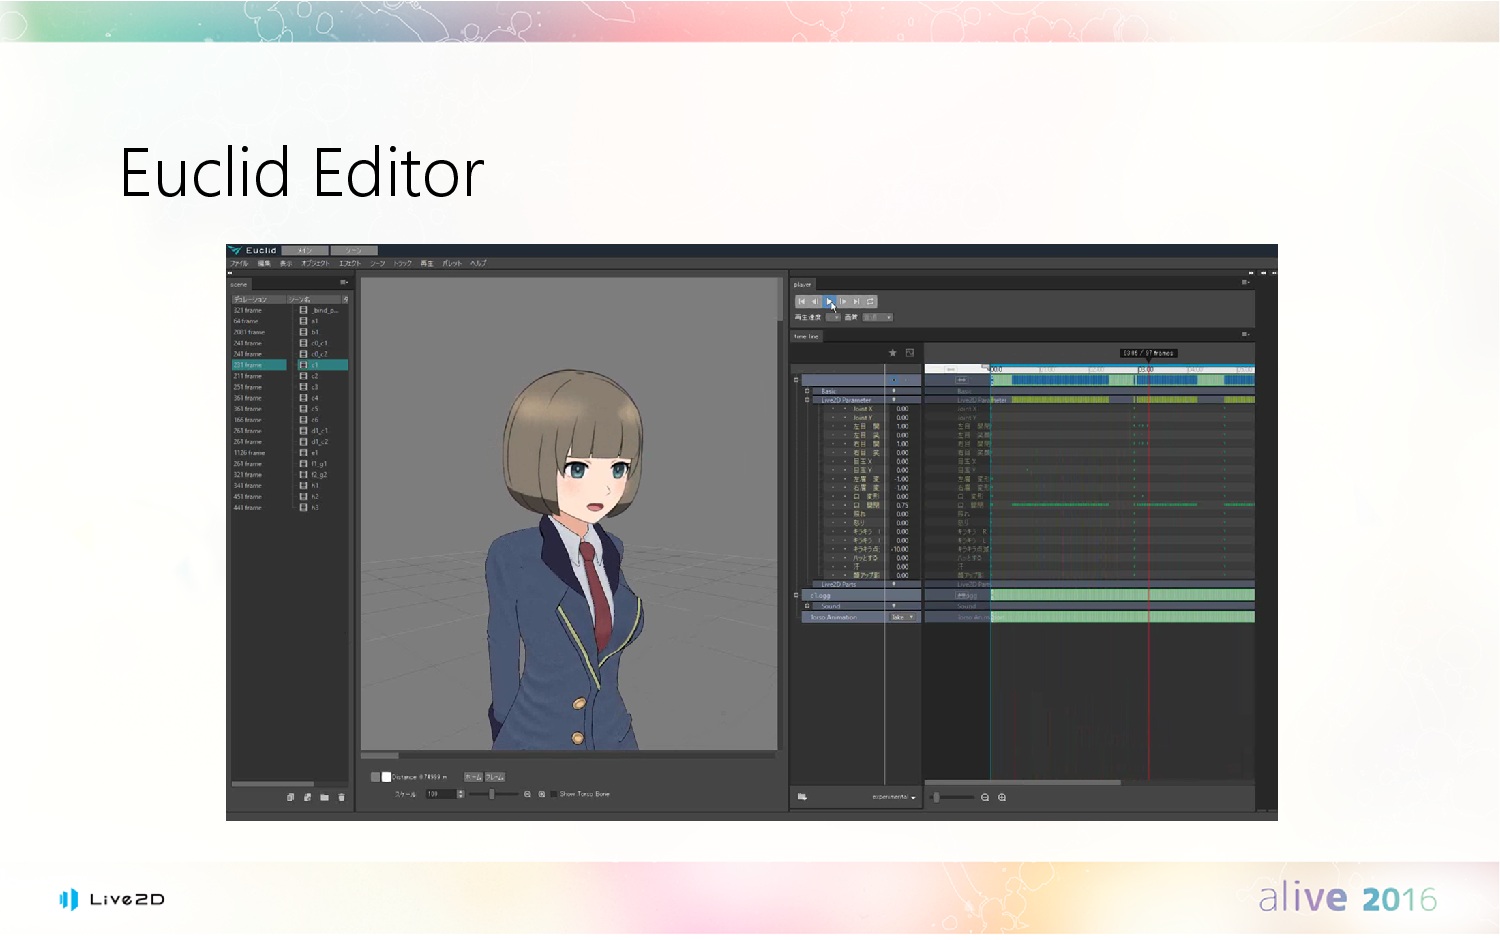Click the フレーム button under the viewport
Viewport: 1500px width, 940px height.
click(x=495, y=777)
